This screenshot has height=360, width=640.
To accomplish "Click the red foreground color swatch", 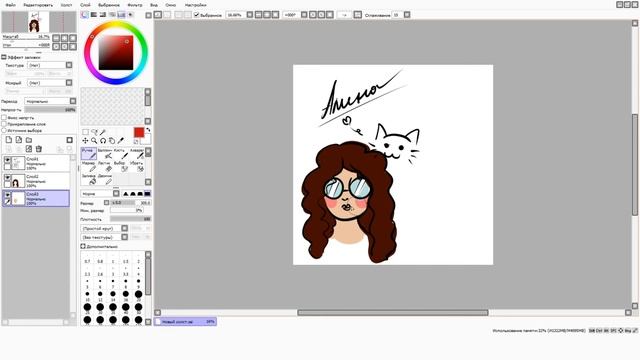I will tap(139, 132).
